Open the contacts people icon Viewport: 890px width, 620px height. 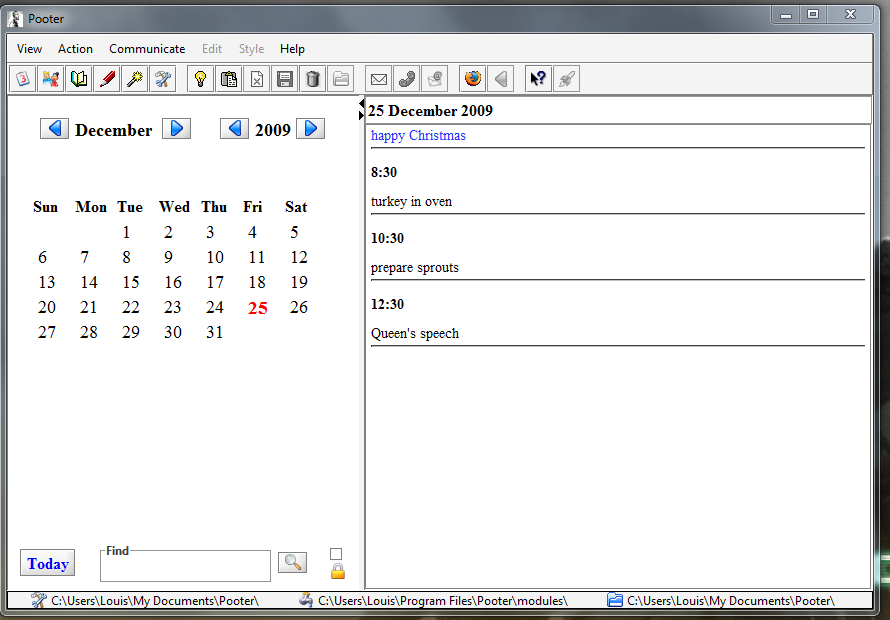click(x=51, y=79)
